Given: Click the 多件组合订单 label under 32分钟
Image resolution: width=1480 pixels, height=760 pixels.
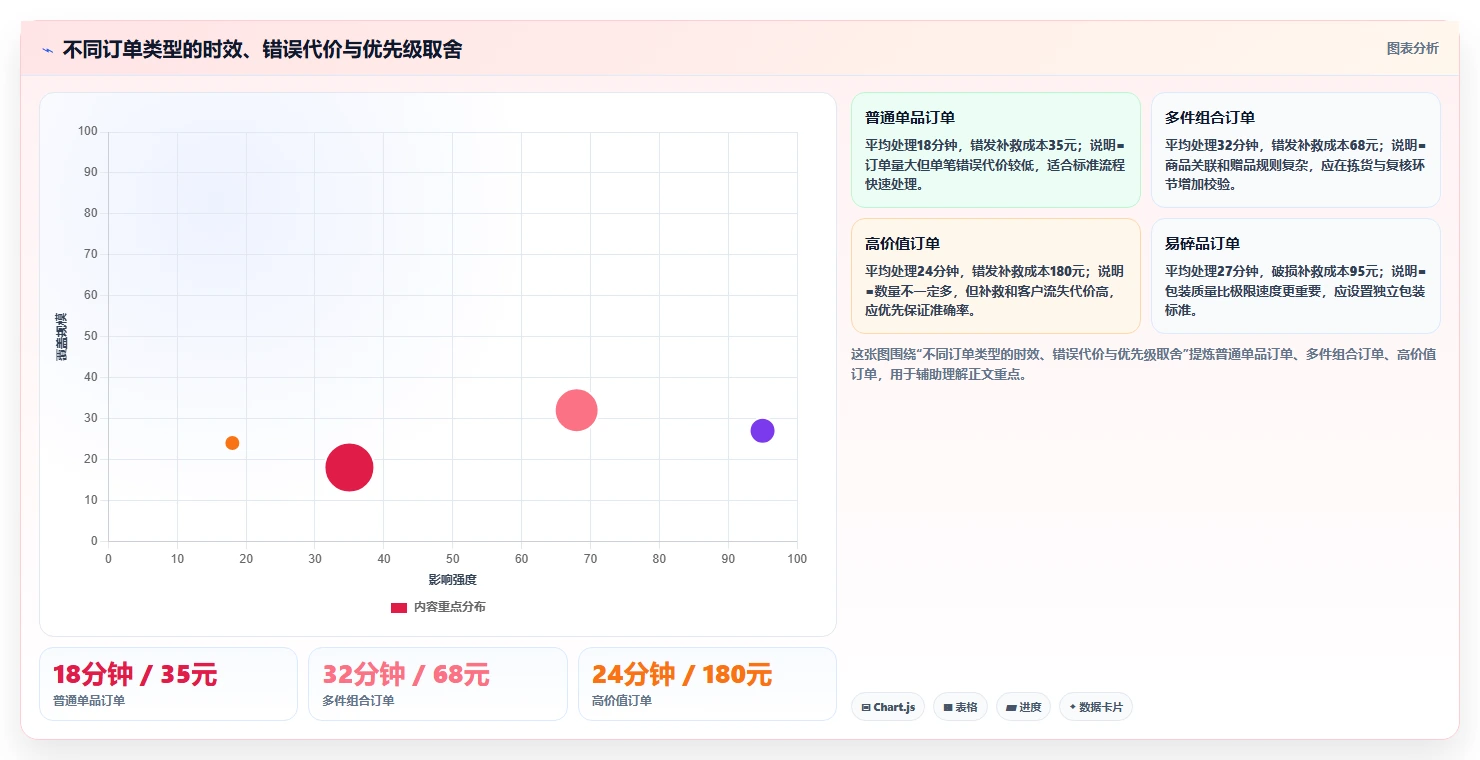Looking at the screenshot, I should click(358, 701).
